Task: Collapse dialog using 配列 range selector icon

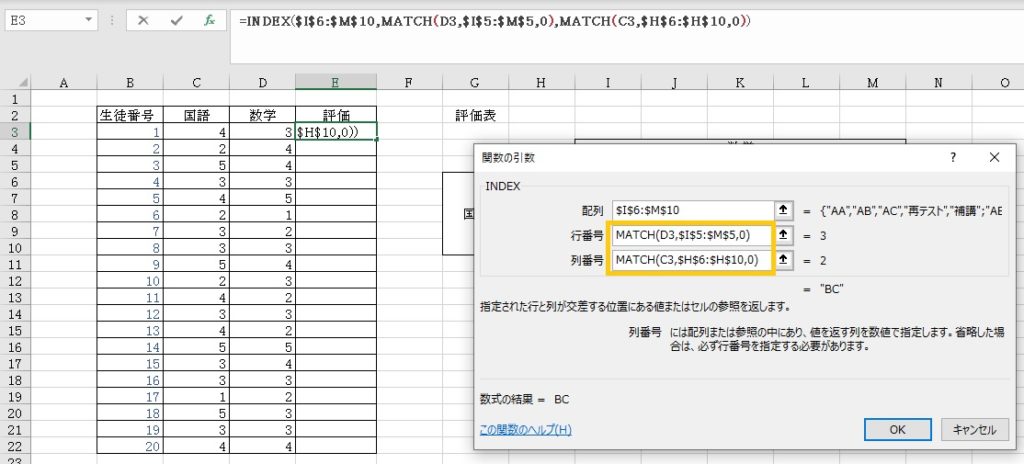Action: [x=785, y=211]
